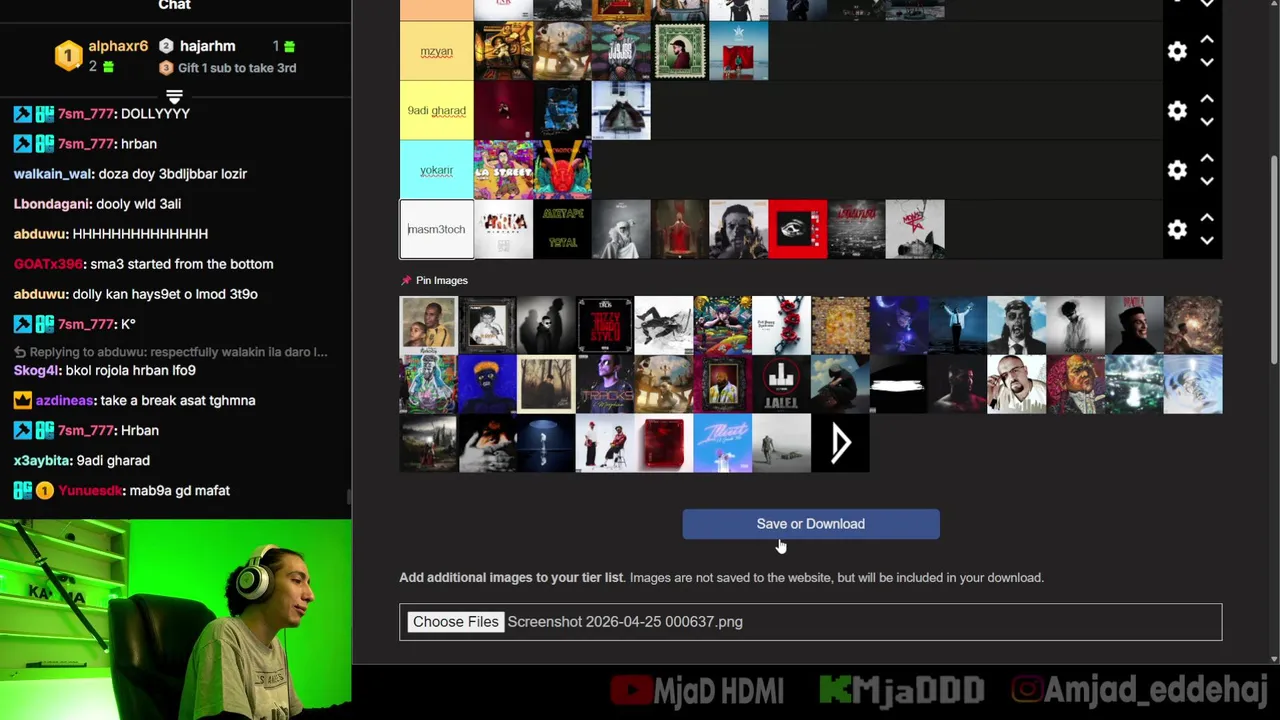The width and height of the screenshot is (1280, 720).
Task: Open settings gear for the yokarir tier
Action: click(x=1177, y=170)
